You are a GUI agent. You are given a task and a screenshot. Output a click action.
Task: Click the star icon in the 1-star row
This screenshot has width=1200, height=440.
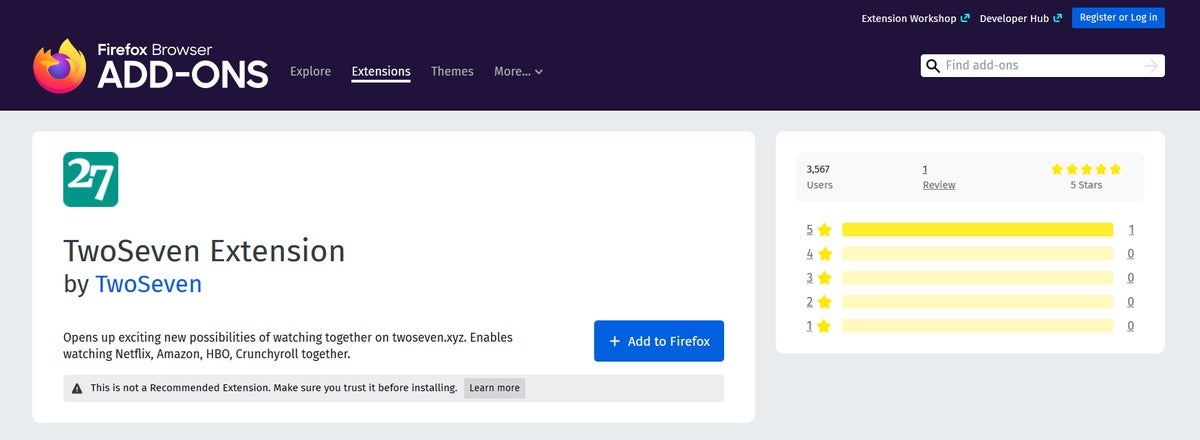tap(825, 325)
